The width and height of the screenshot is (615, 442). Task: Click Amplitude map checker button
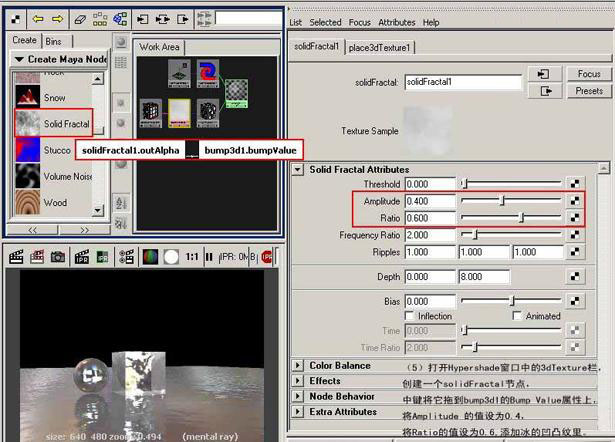(x=575, y=201)
